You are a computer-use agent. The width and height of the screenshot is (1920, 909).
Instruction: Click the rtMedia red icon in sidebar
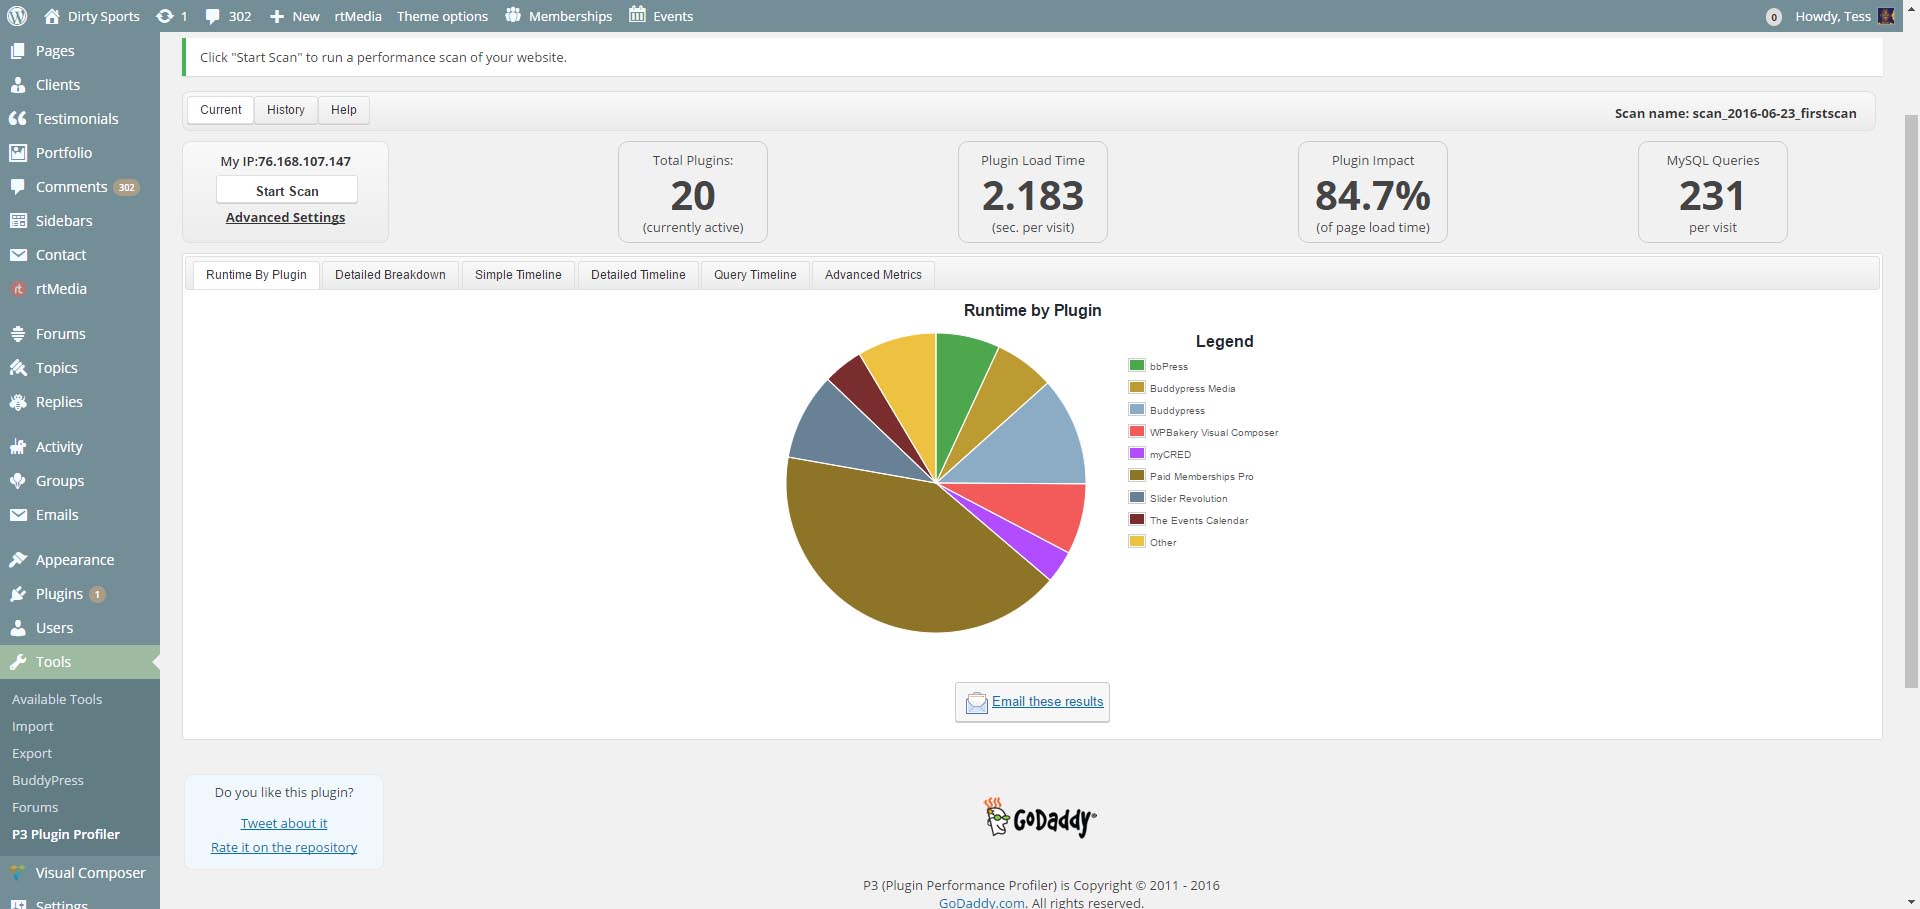point(18,289)
